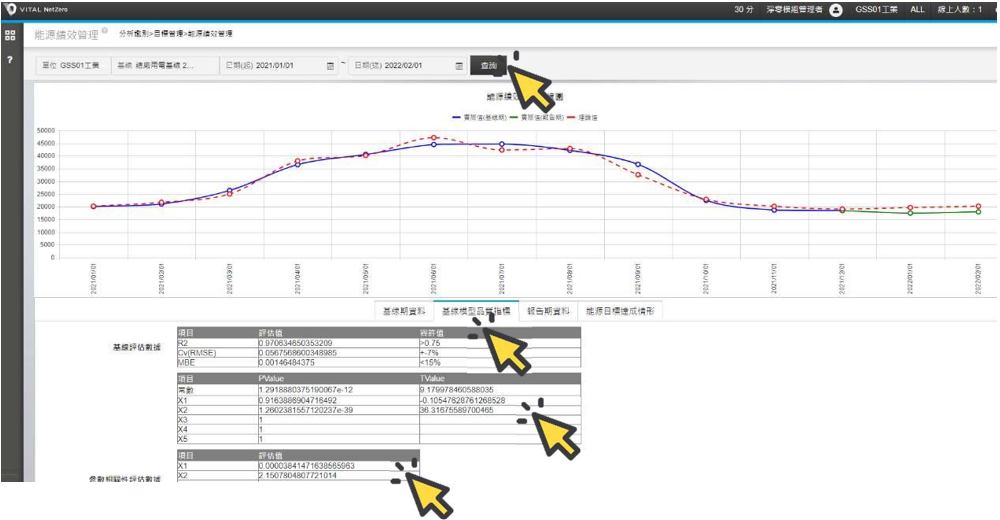
Task: Open the grid menu icon in sidebar
Action: point(9,35)
